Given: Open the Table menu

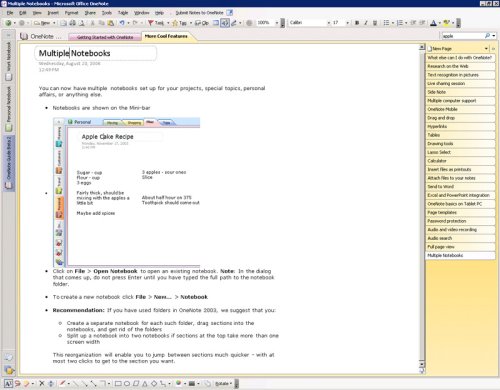Looking at the screenshot, I should pyautogui.click(x=123, y=13).
